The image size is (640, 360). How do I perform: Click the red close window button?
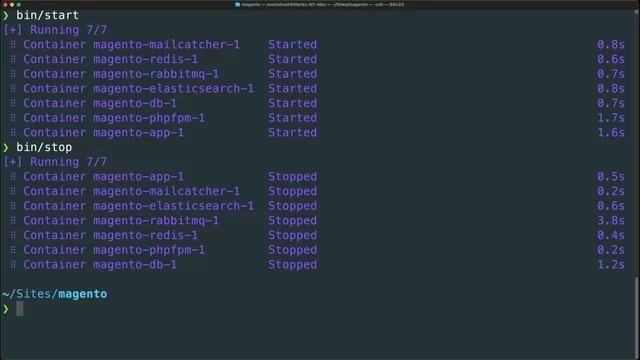[x=5, y=4]
